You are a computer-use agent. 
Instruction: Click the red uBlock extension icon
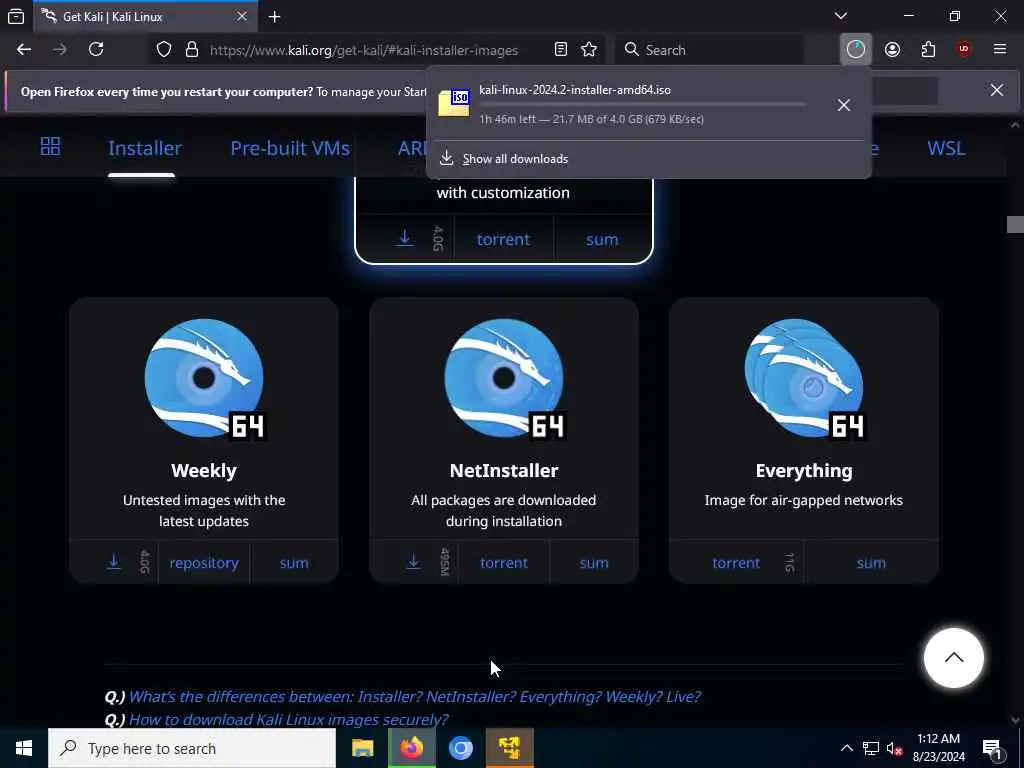964,50
